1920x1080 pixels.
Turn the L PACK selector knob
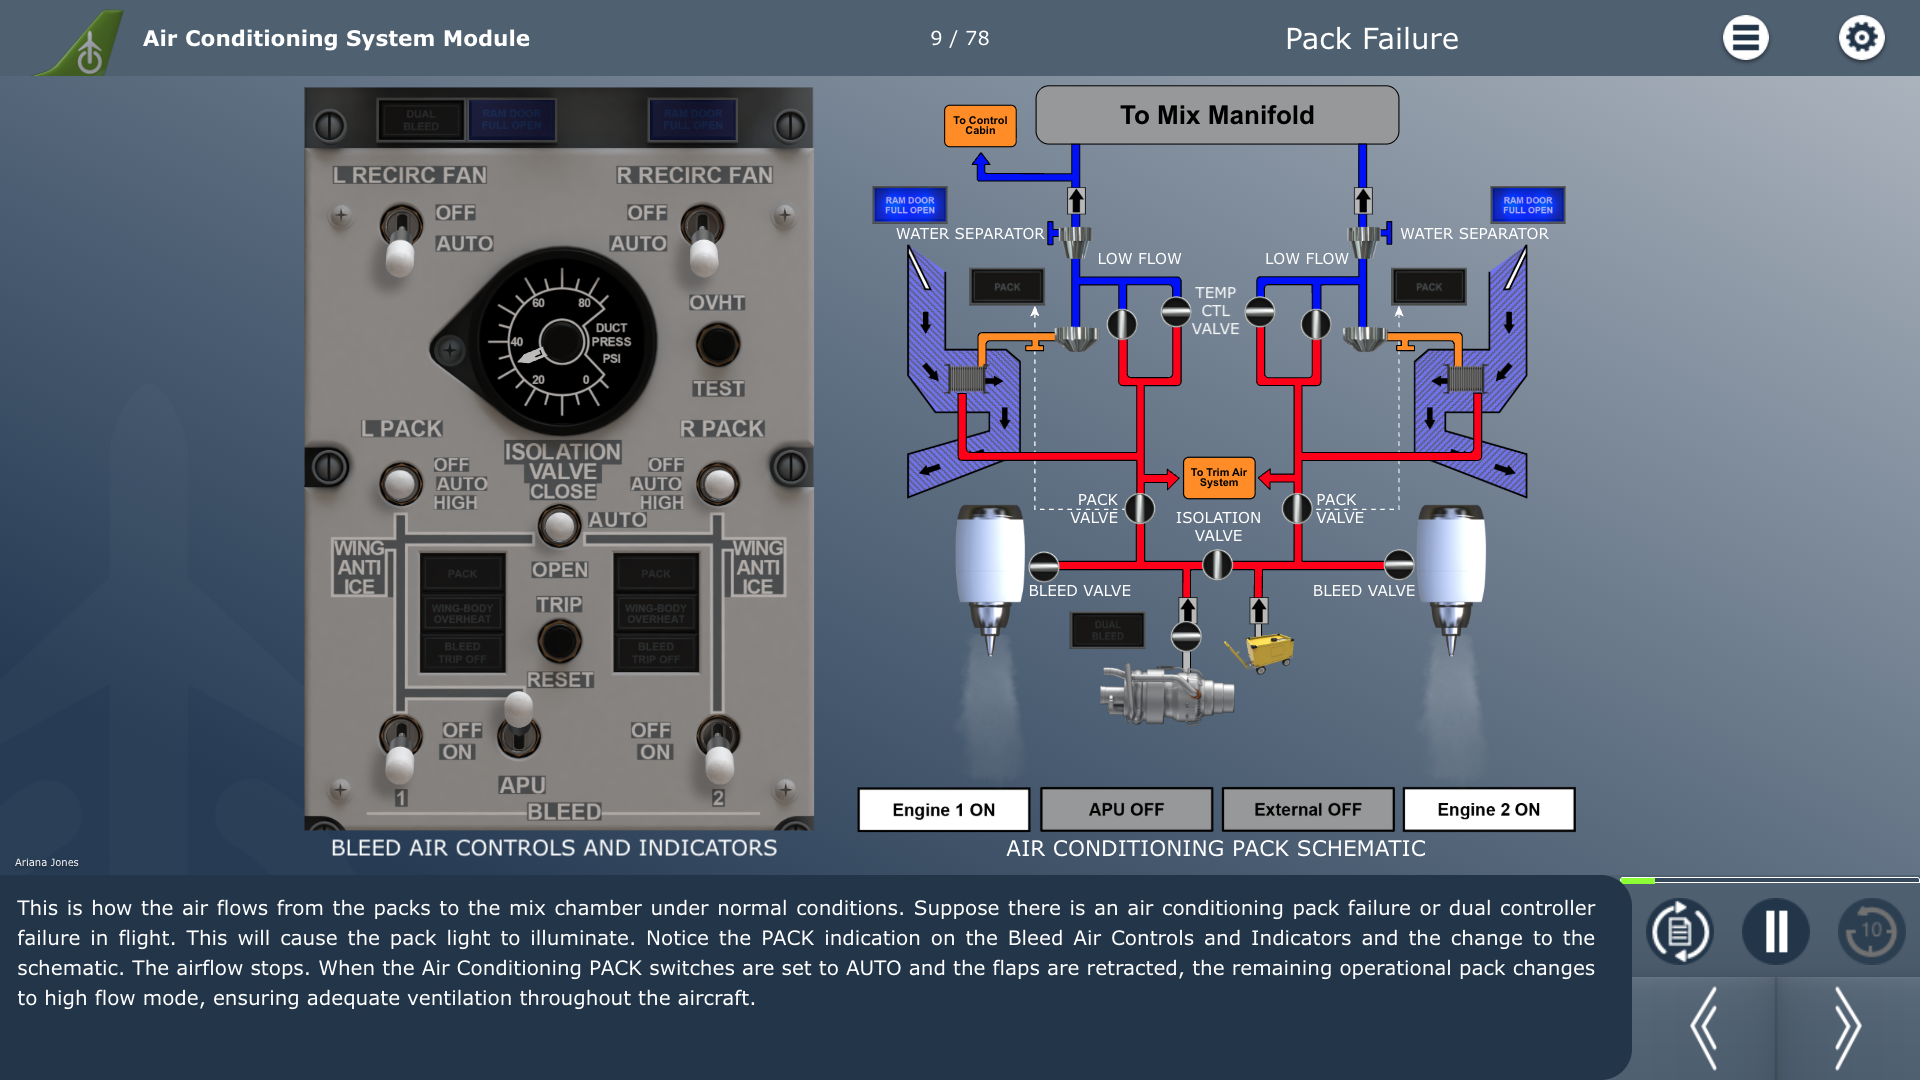400,485
